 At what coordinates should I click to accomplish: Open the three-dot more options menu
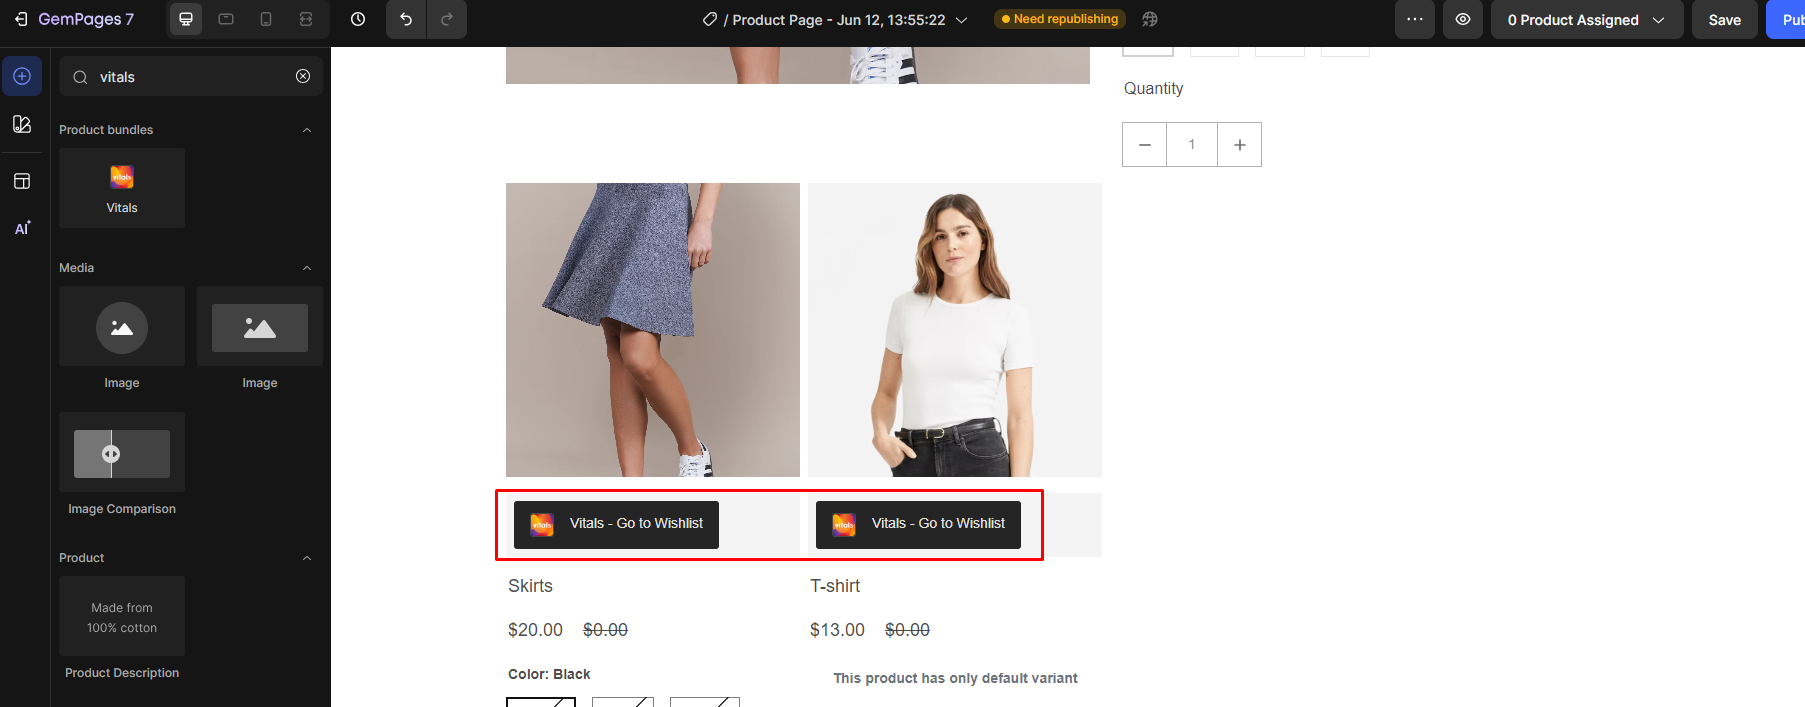[1415, 20]
